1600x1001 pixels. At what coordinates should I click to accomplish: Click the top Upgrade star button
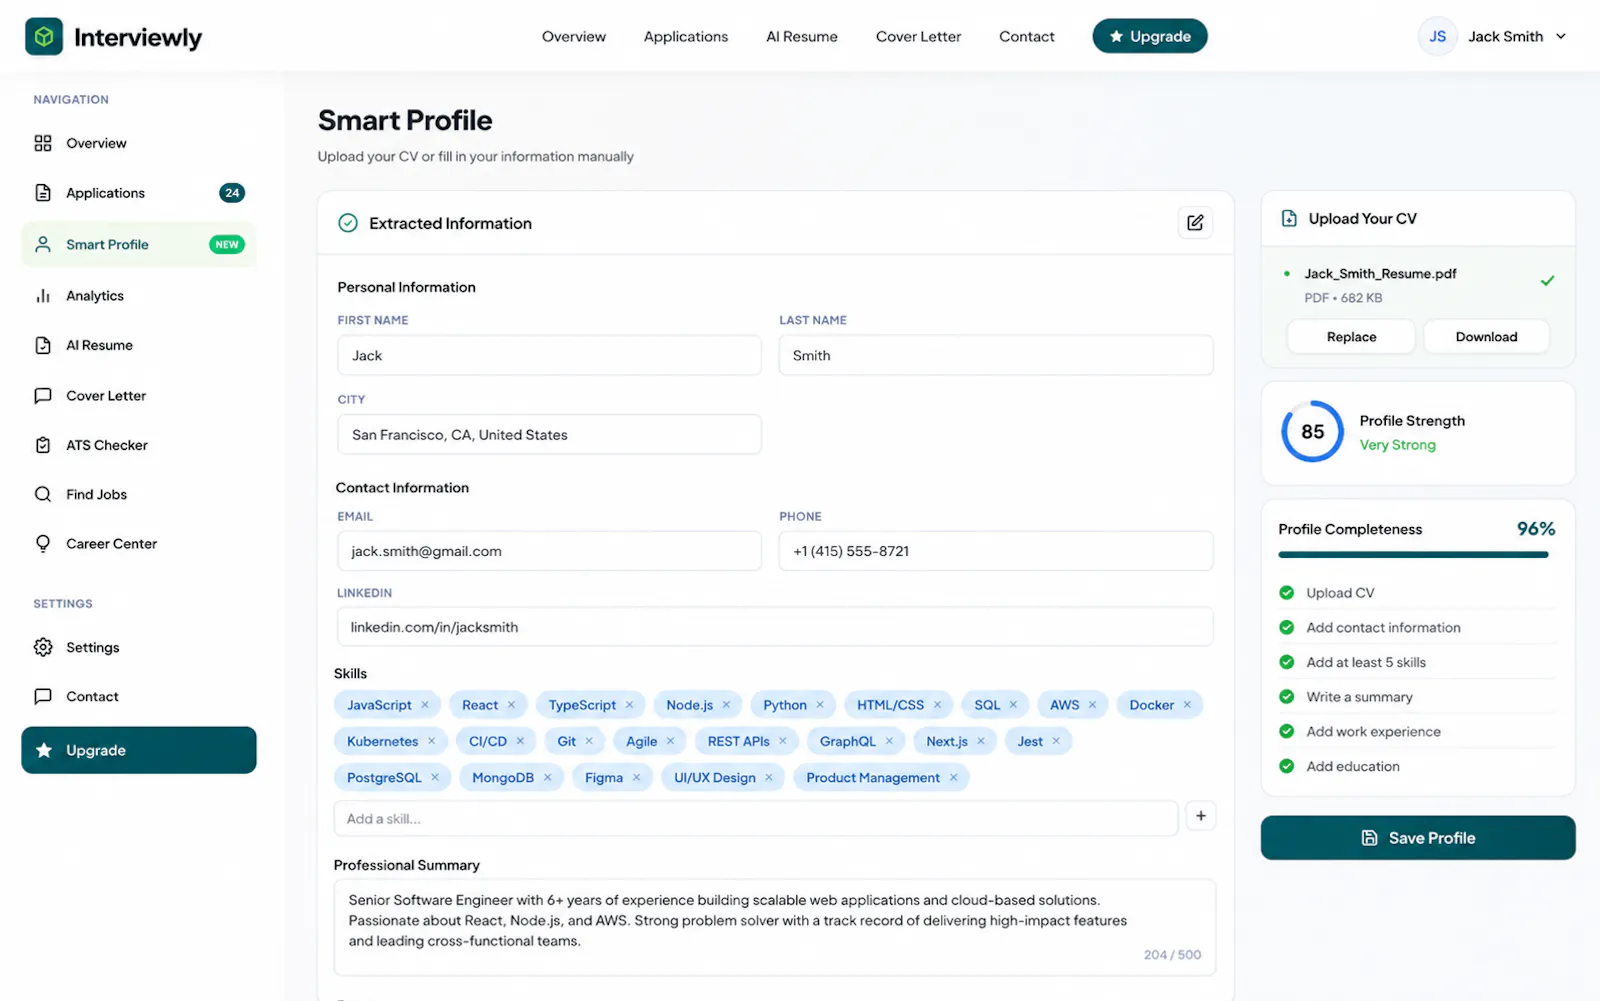1150,37
